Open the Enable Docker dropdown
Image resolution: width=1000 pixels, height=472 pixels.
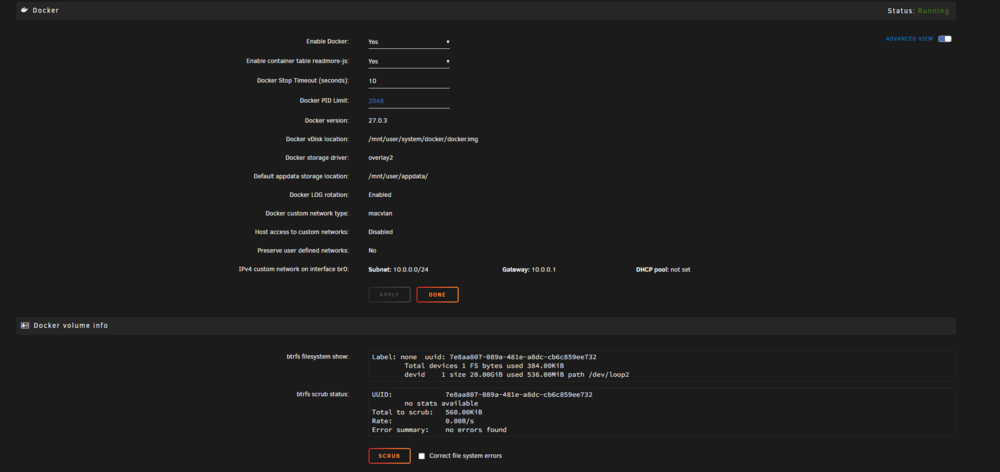pos(409,42)
